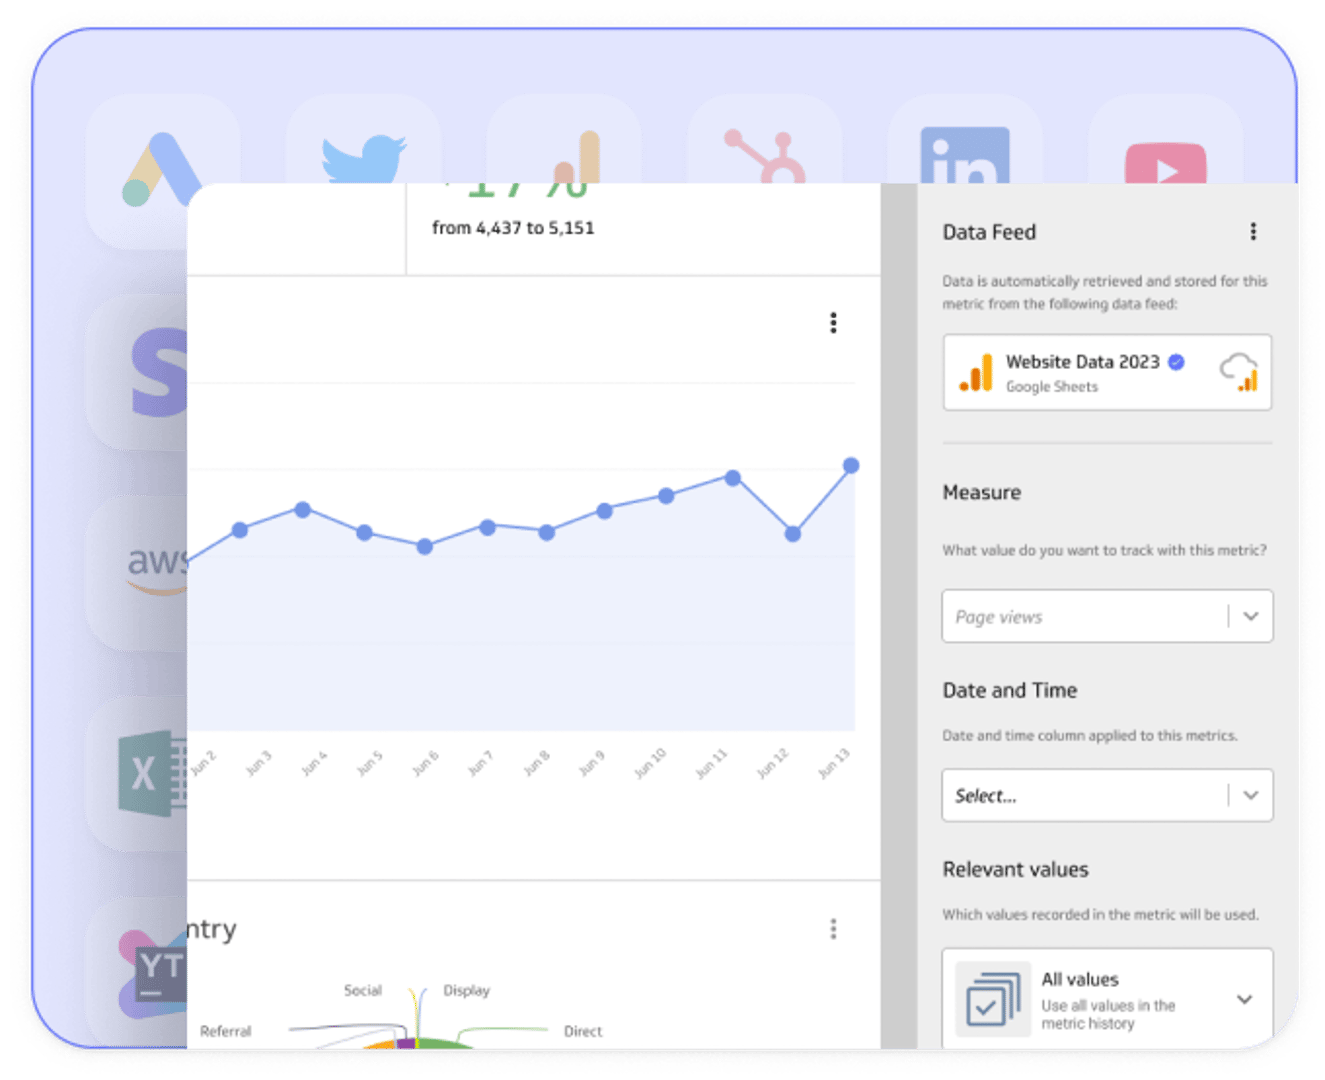
Task: Click the Social label on the pie chart
Action: tap(363, 990)
